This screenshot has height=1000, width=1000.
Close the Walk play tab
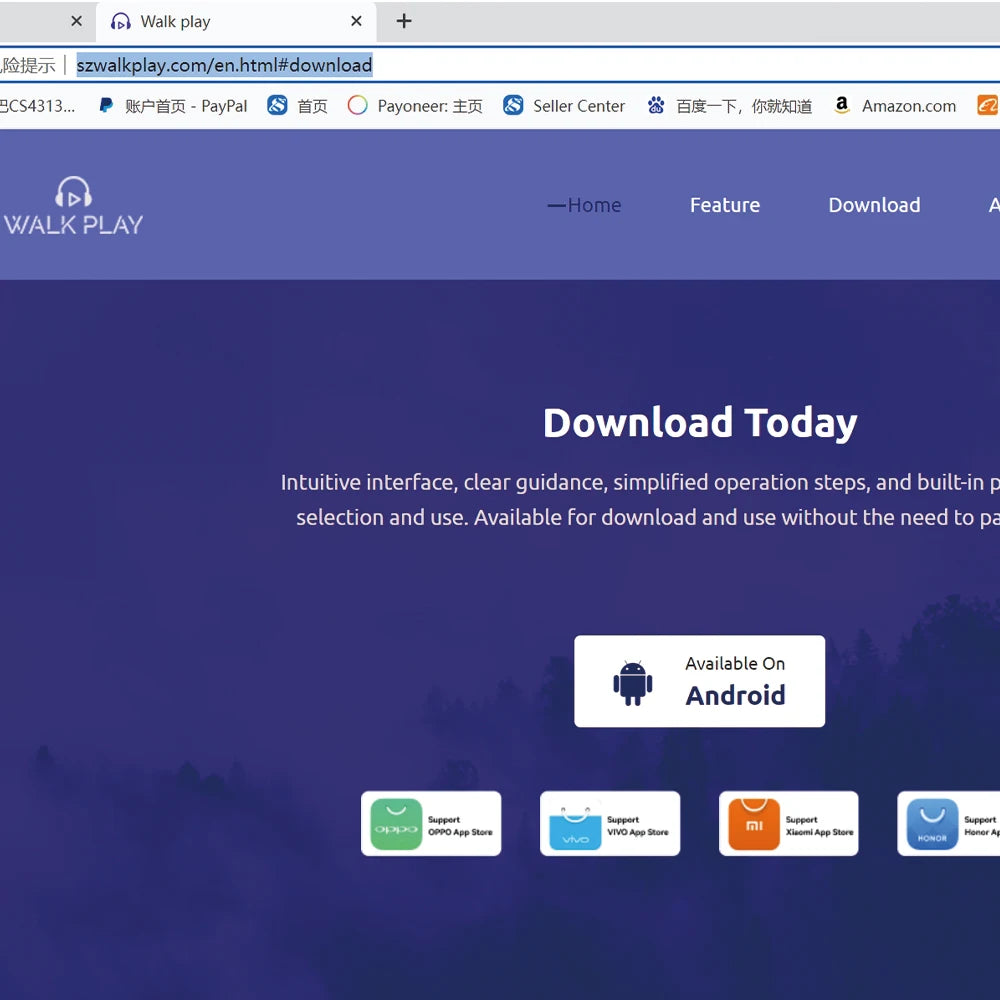[x=357, y=21]
